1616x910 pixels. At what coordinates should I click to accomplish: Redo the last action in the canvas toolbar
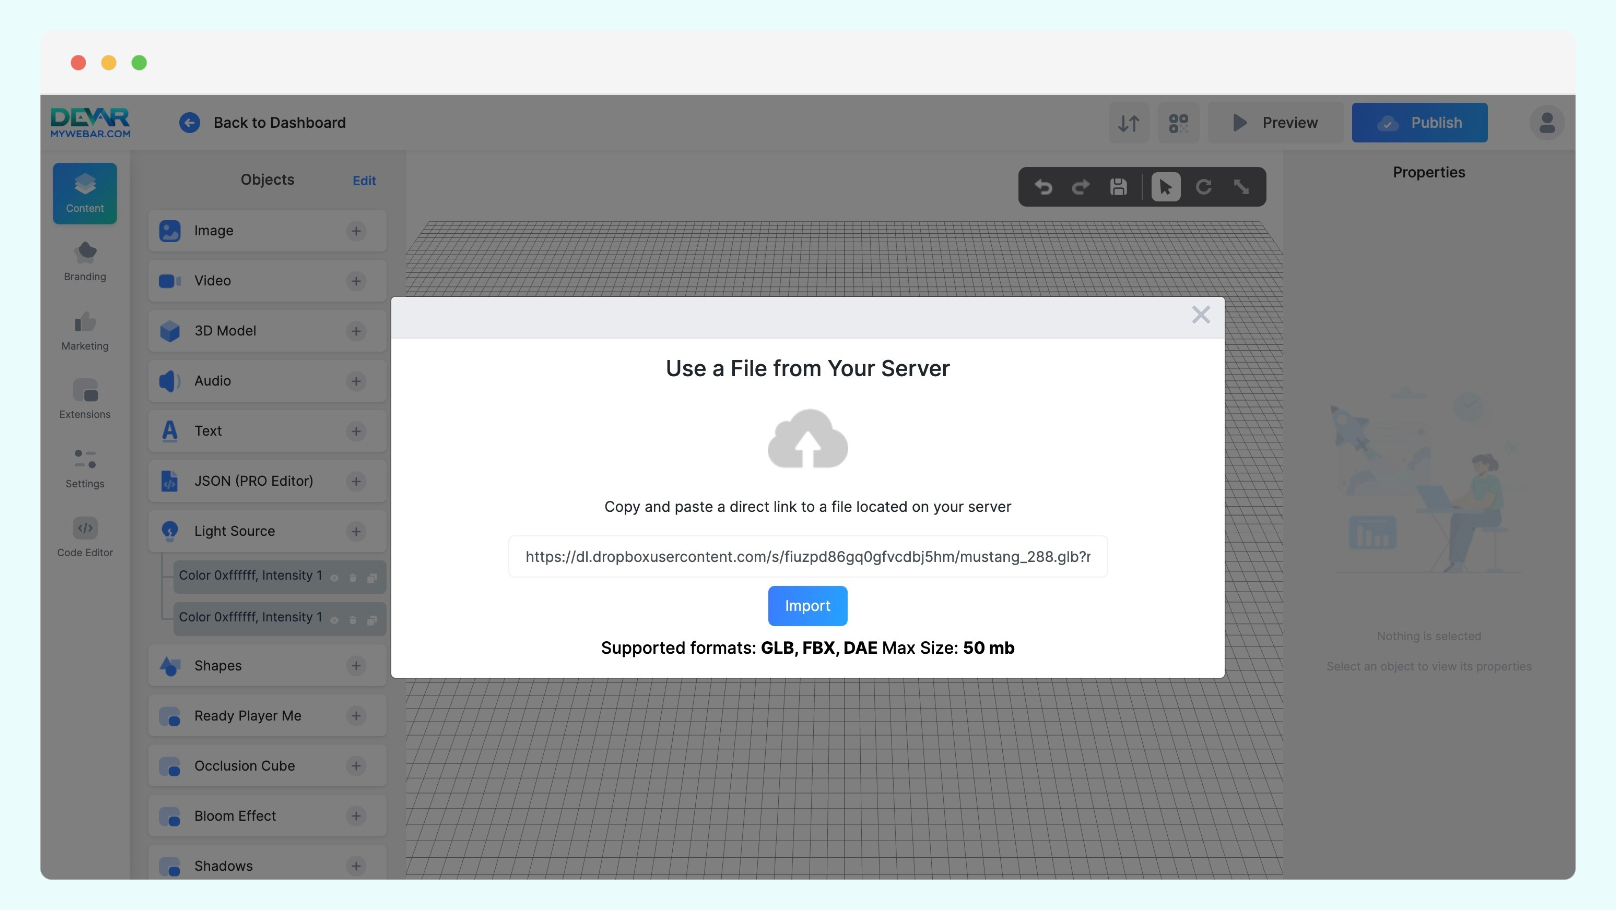coord(1080,187)
